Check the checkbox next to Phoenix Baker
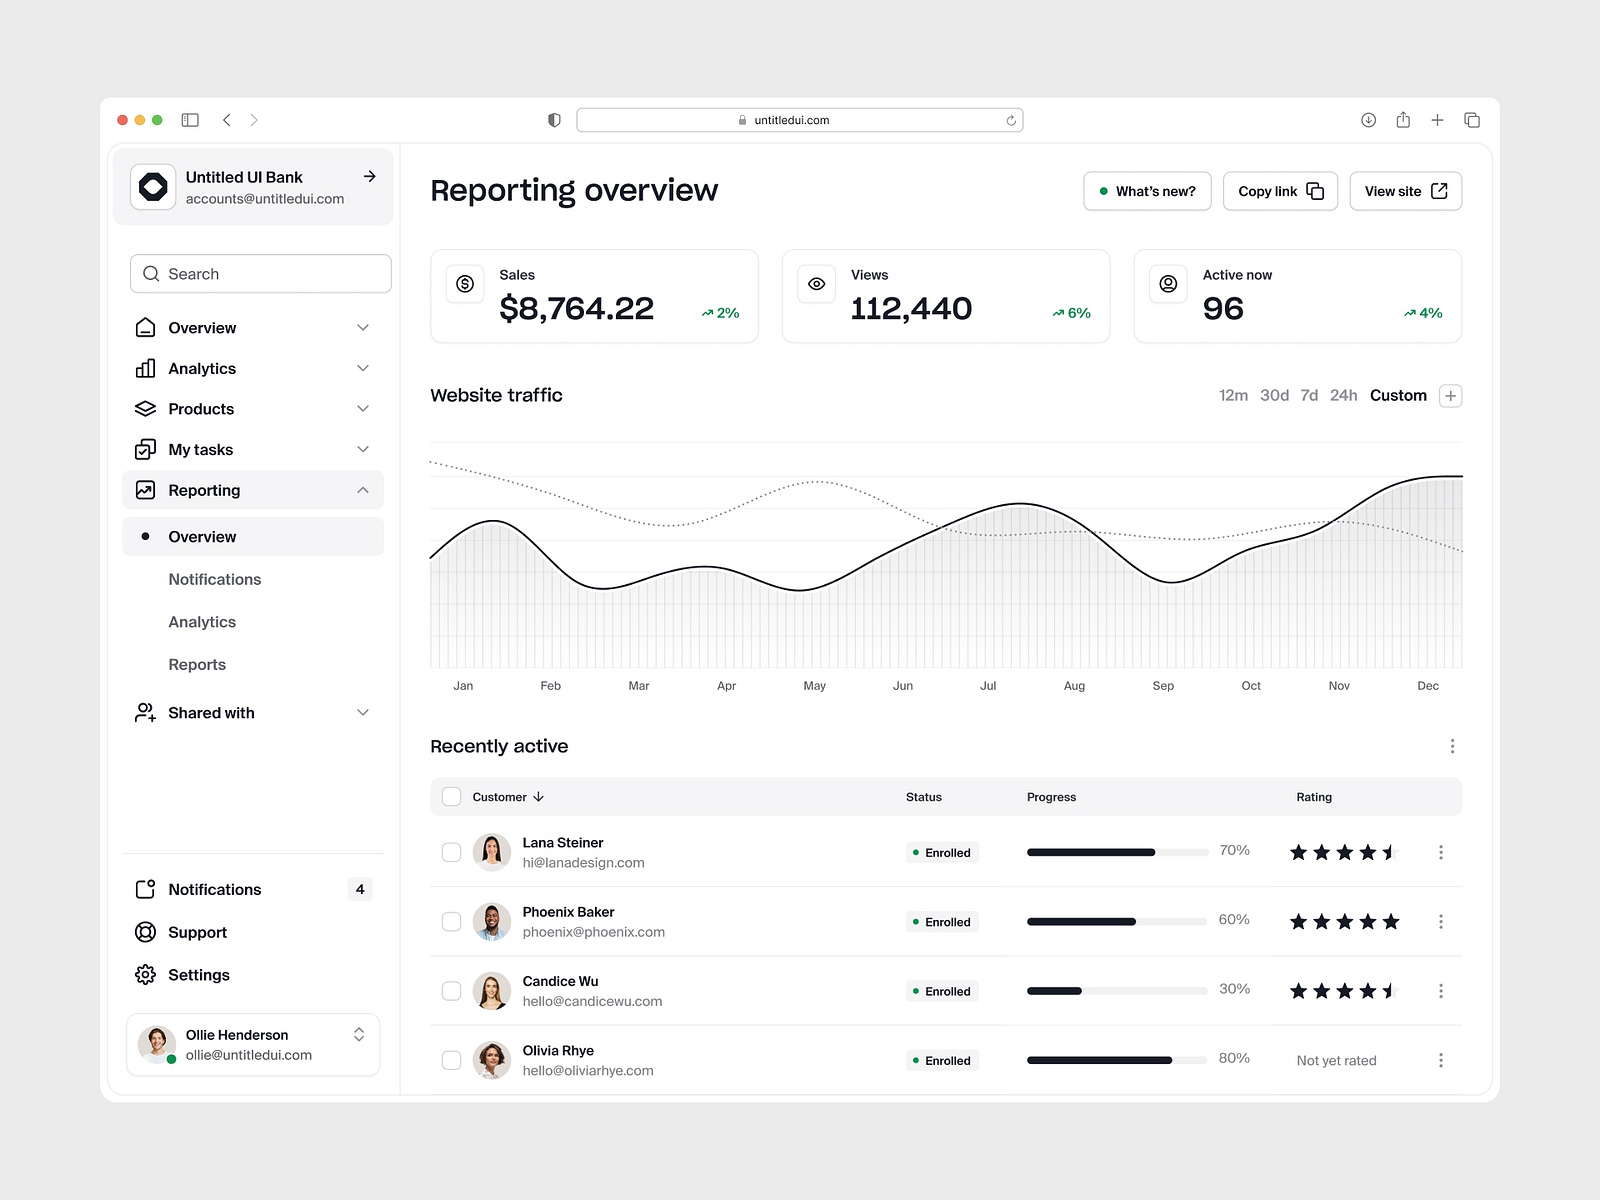 [451, 921]
